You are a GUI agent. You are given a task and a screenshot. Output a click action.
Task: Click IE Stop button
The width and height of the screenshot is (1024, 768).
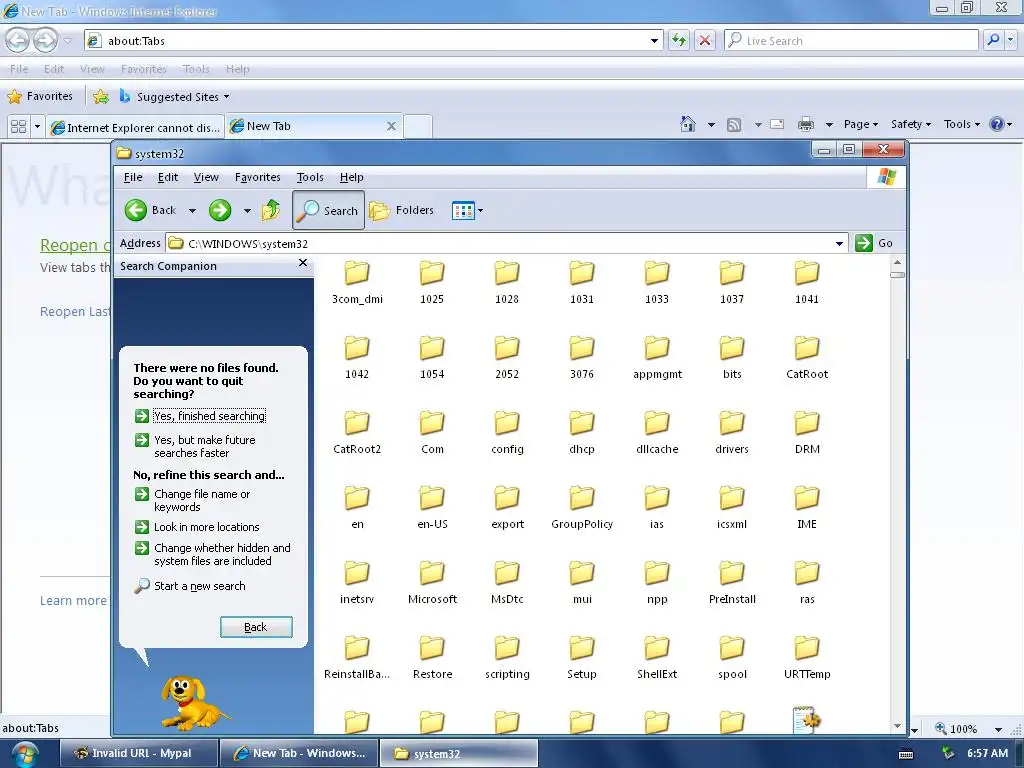[705, 40]
